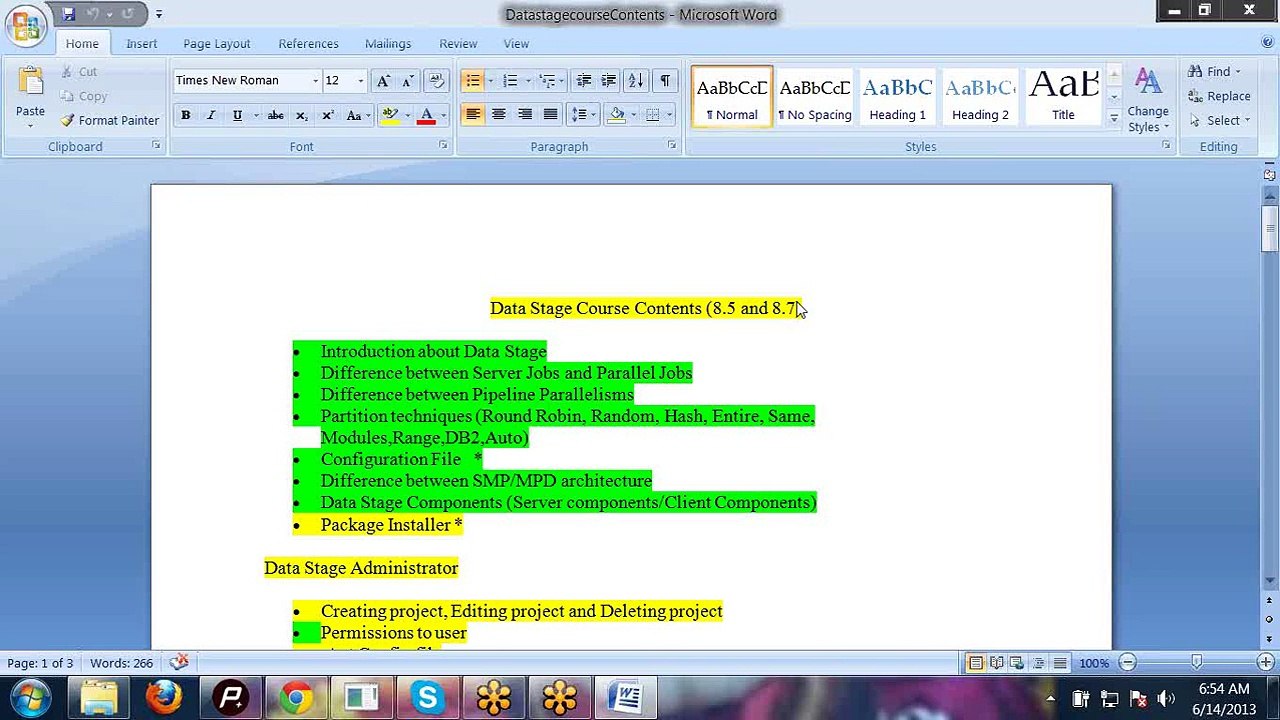Switch to Web Layout view
Viewport: 1280px width, 720px height.
[x=1017, y=662]
